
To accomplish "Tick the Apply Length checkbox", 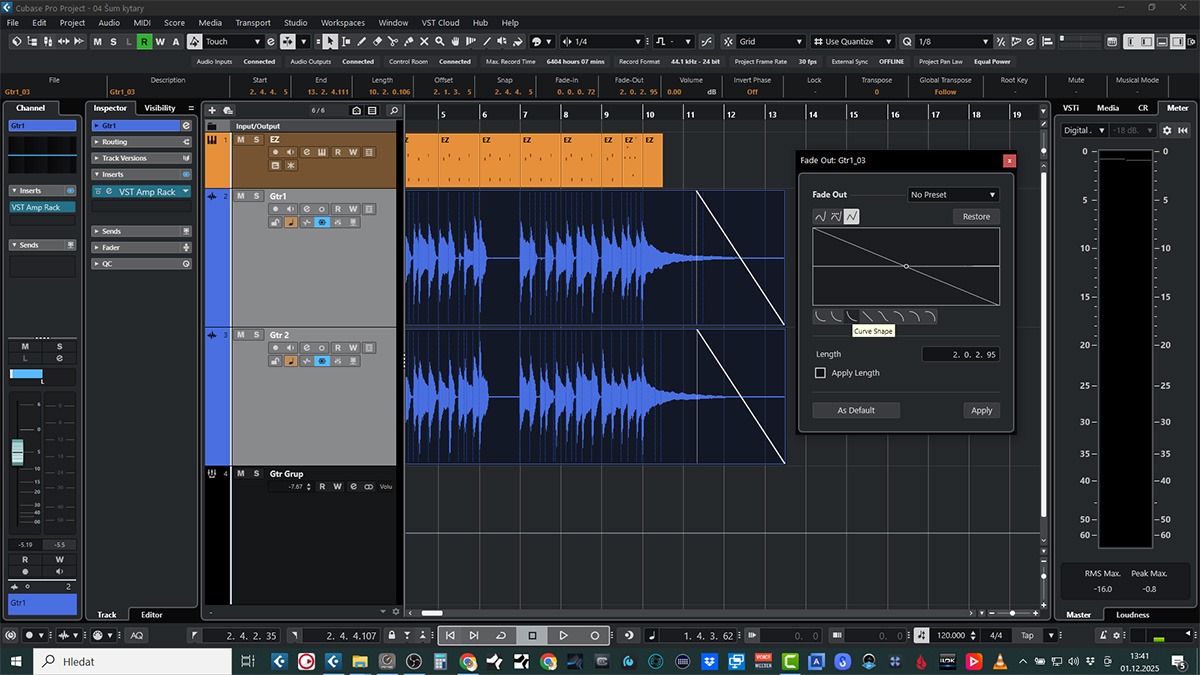I will click(821, 373).
